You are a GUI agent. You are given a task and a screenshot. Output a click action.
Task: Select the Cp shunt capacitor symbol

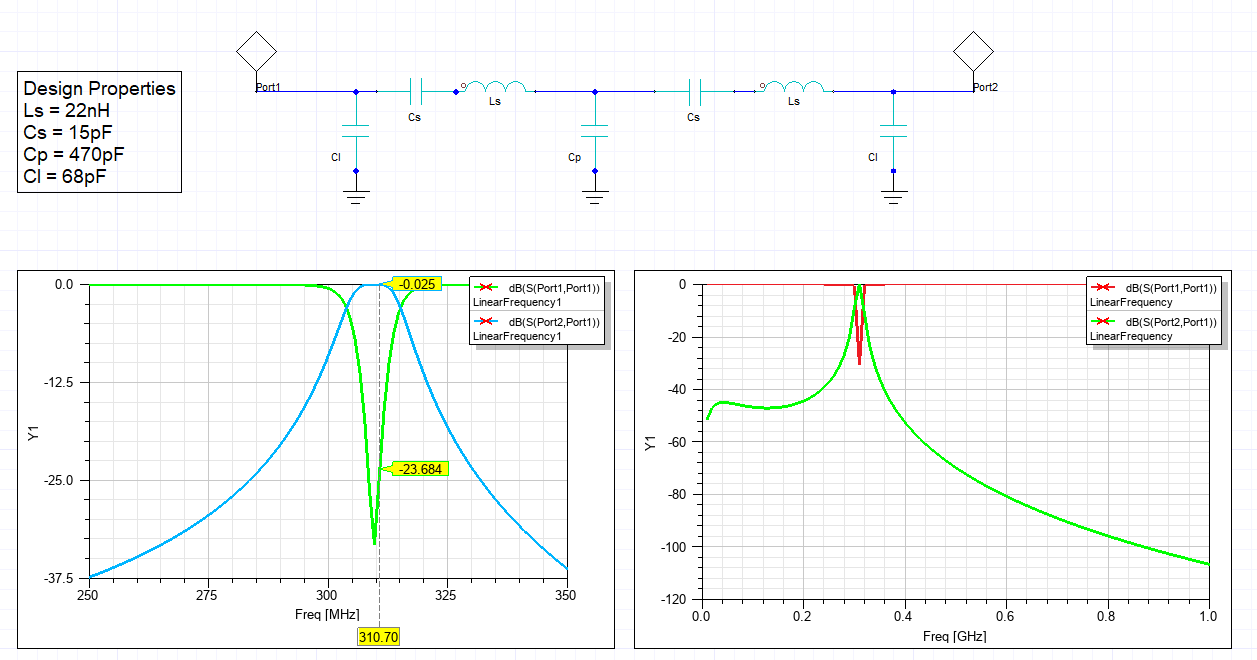point(595,131)
